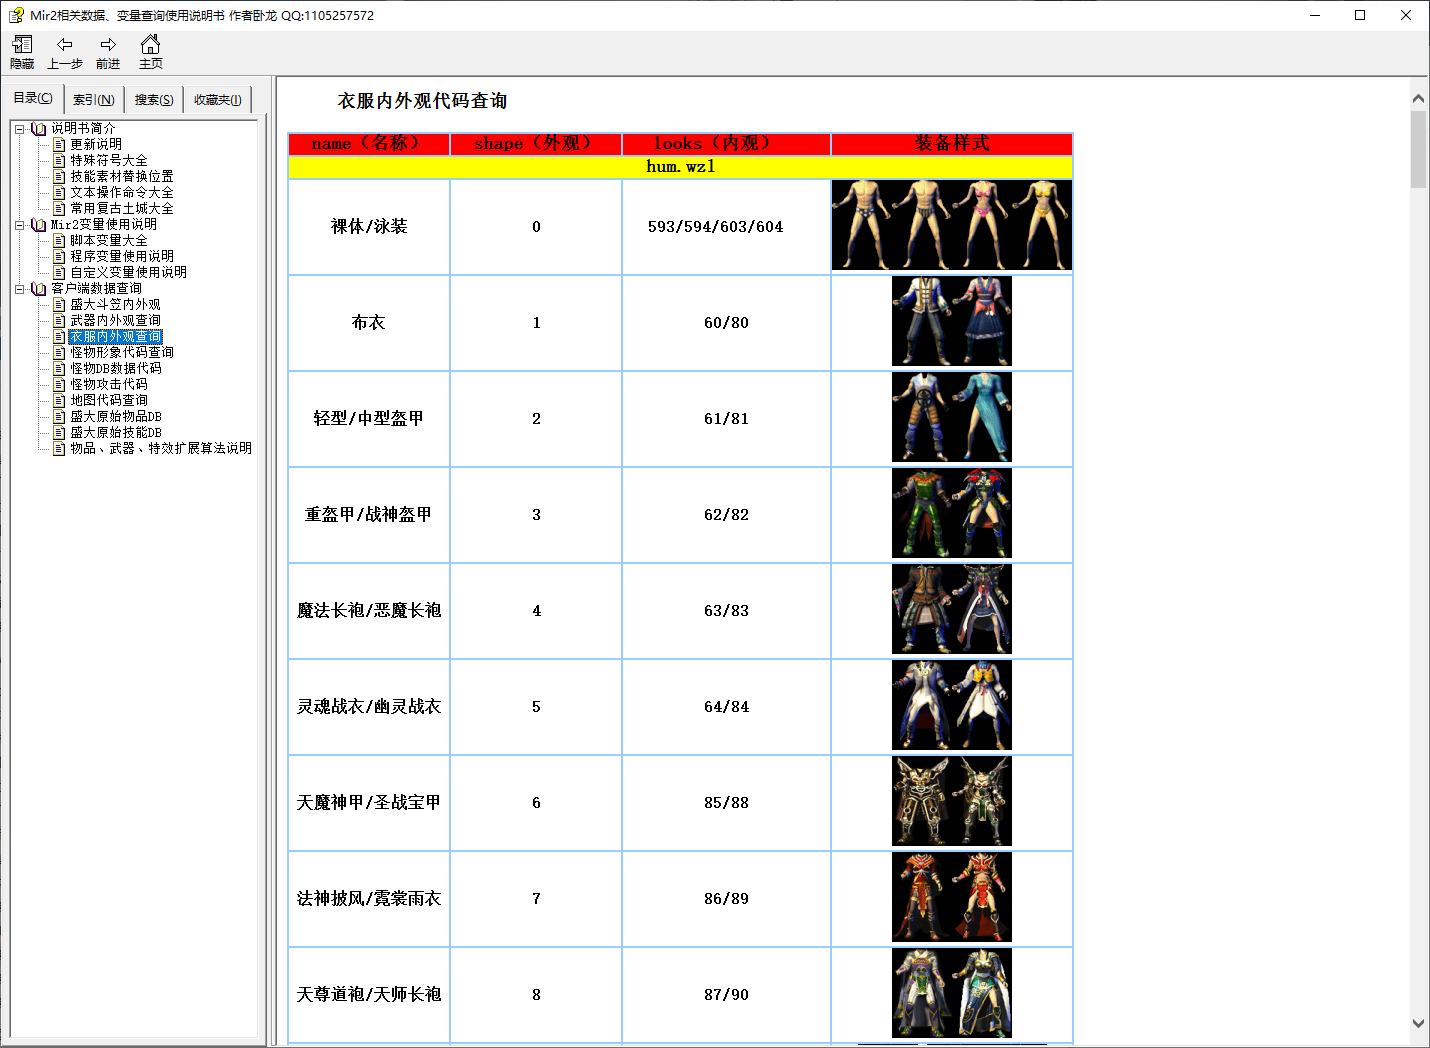The width and height of the screenshot is (1430, 1048).
Task: Click the book icon beside Mir2变量使用说明
Action: tap(37, 224)
